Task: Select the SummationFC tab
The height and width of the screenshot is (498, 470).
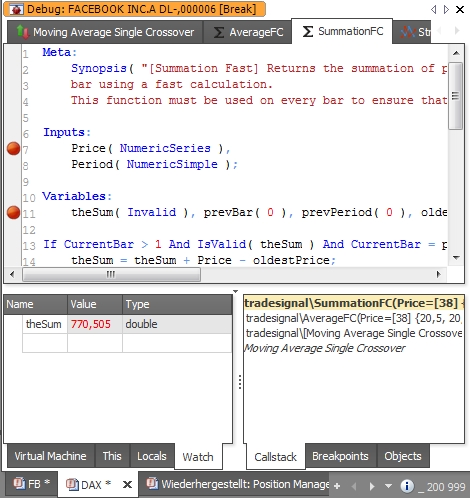Action: click(x=342, y=31)
